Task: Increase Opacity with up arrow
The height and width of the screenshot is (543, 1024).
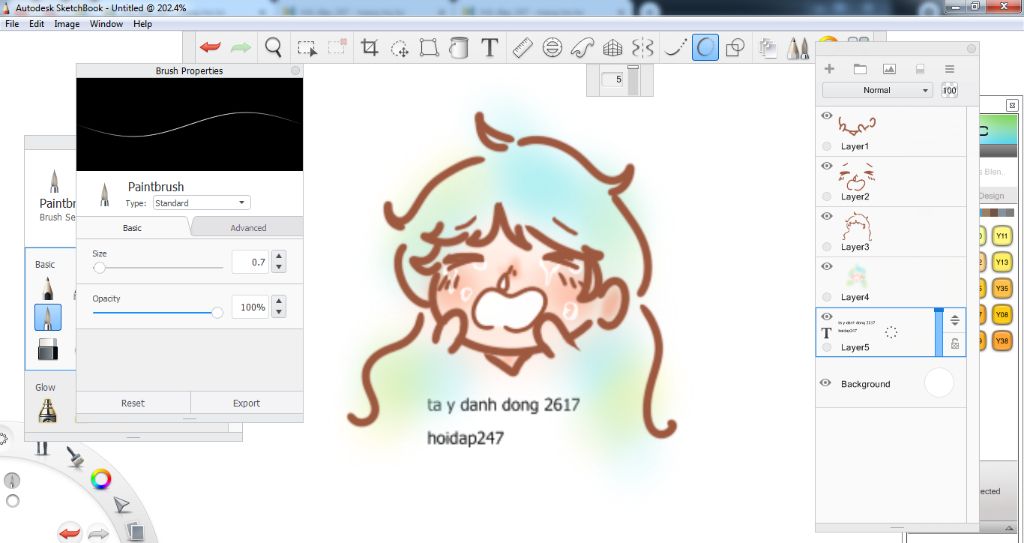Action: pos(279,302)
